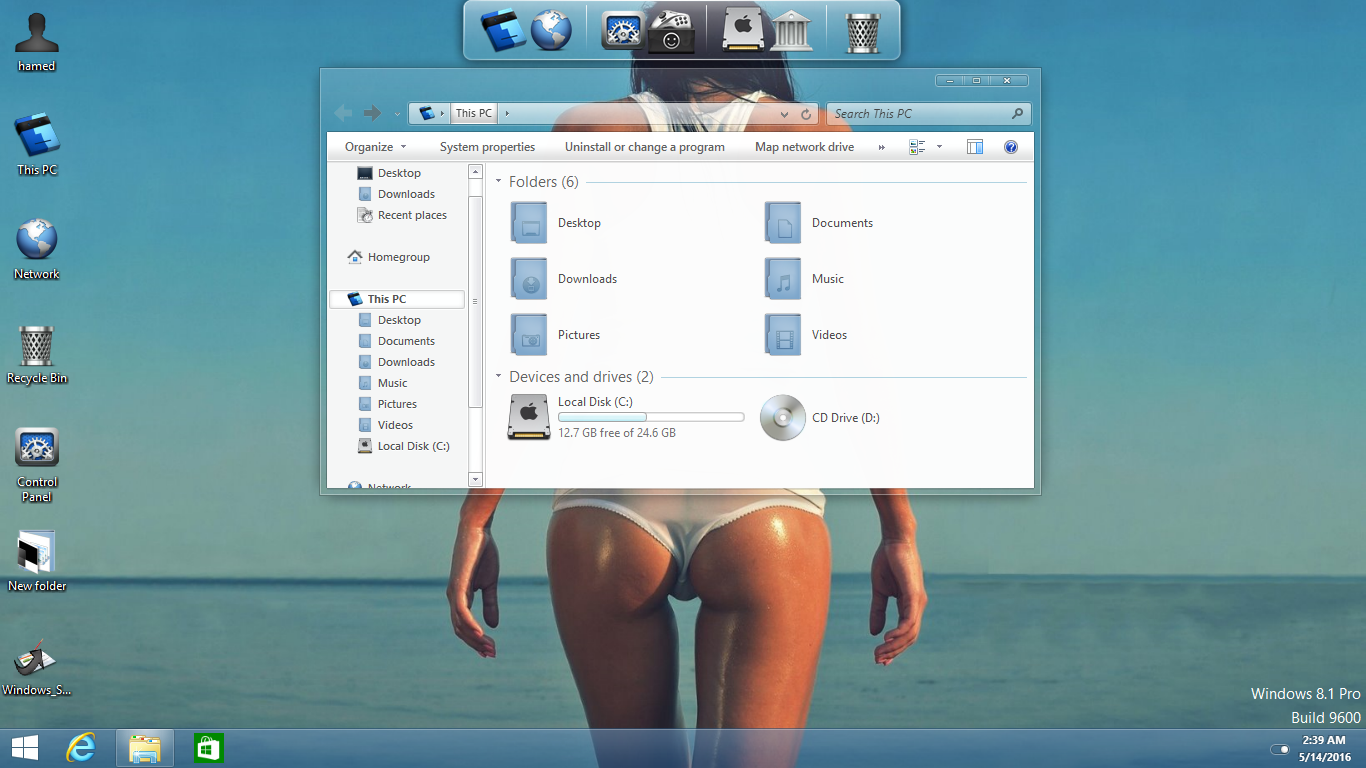Viewport: 1366px width, 768px height.
Task: Click the Local Disk (C:) drive icon
Action: pyautogui.click(x=529, y=417)
